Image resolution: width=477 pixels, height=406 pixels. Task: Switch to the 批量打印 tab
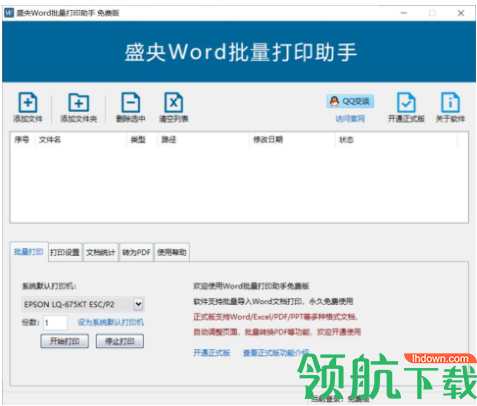[x=29, y=252]
